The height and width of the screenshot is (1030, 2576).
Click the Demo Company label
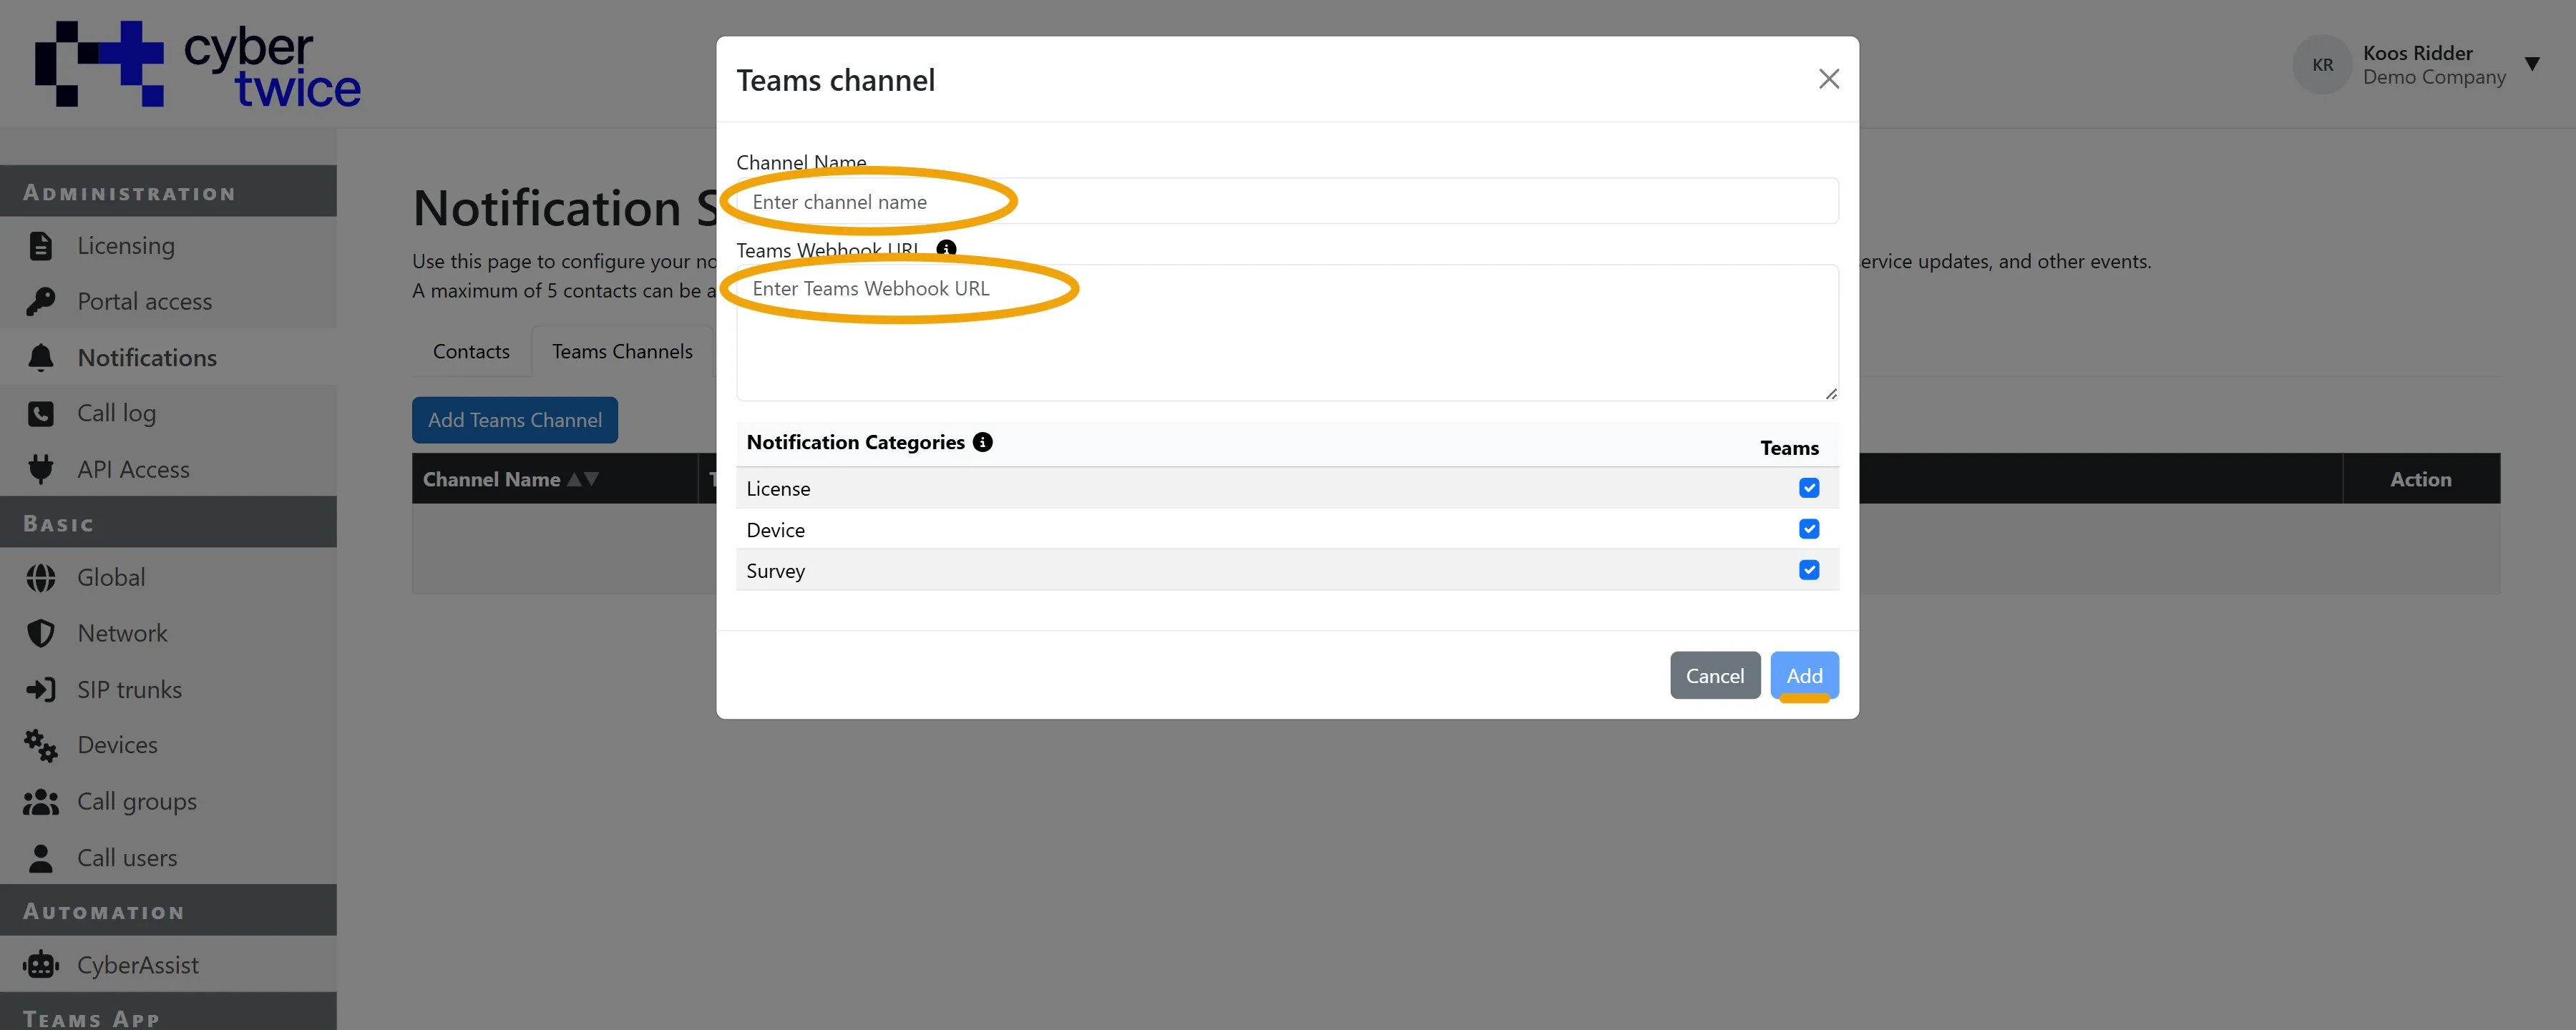click(x=2434, y=78)
